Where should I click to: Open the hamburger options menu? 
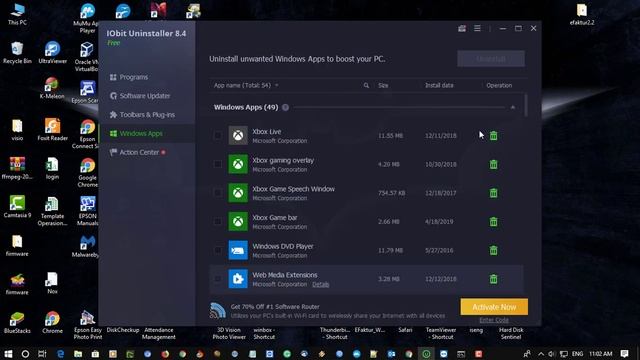click(477, 28)
